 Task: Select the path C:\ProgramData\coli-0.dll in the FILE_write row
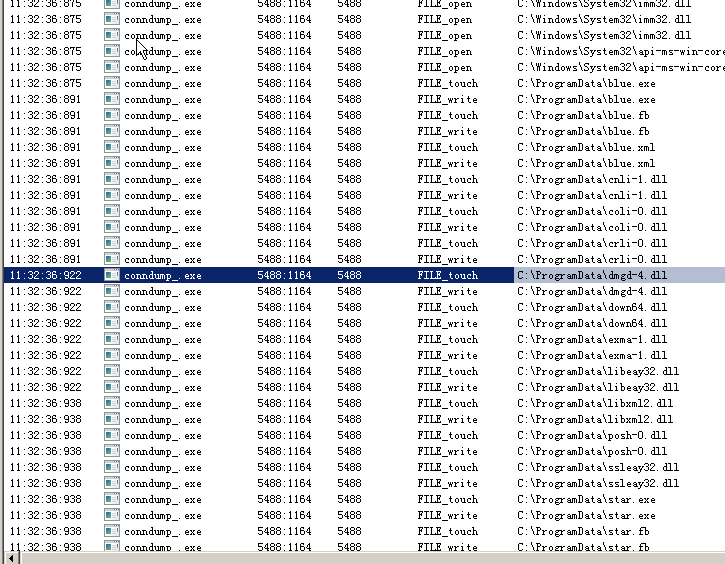(592, 227)
